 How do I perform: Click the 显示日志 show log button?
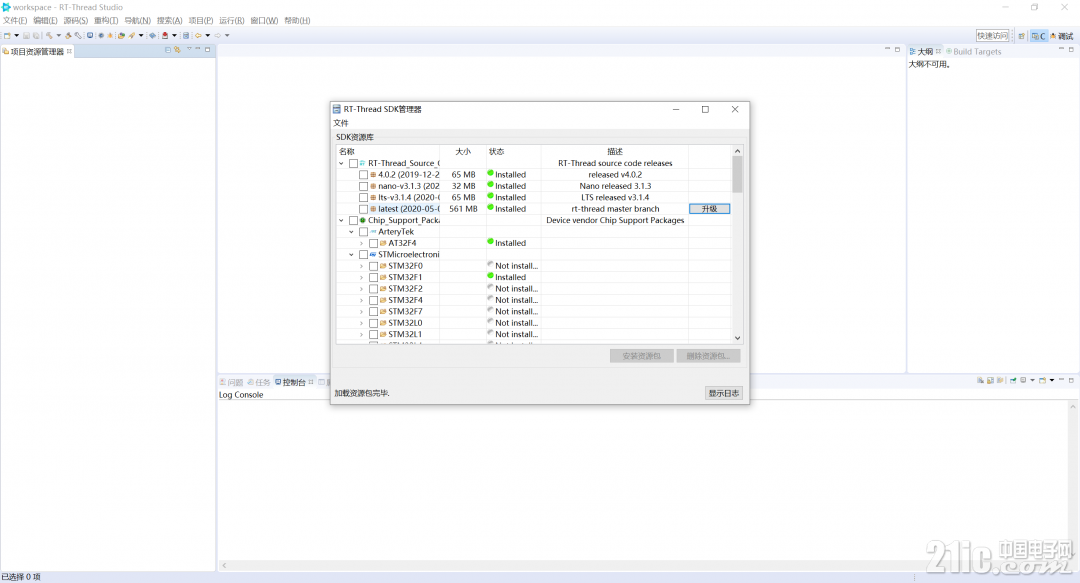tap(724, 393)
